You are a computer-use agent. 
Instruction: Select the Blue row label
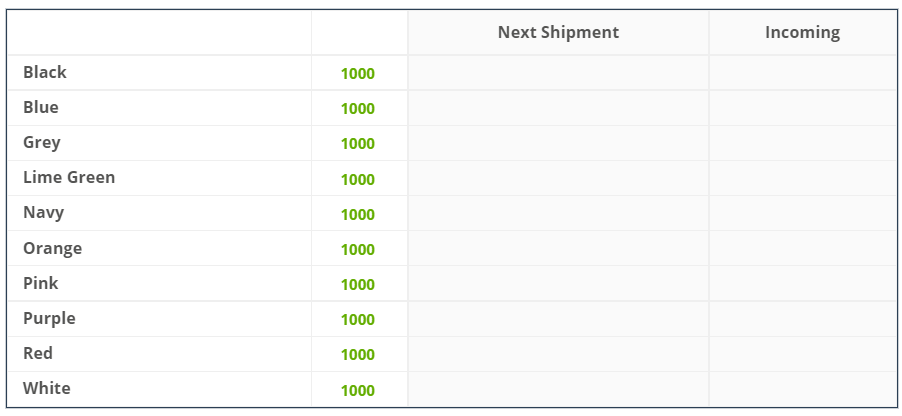click(x=41, y=107)
